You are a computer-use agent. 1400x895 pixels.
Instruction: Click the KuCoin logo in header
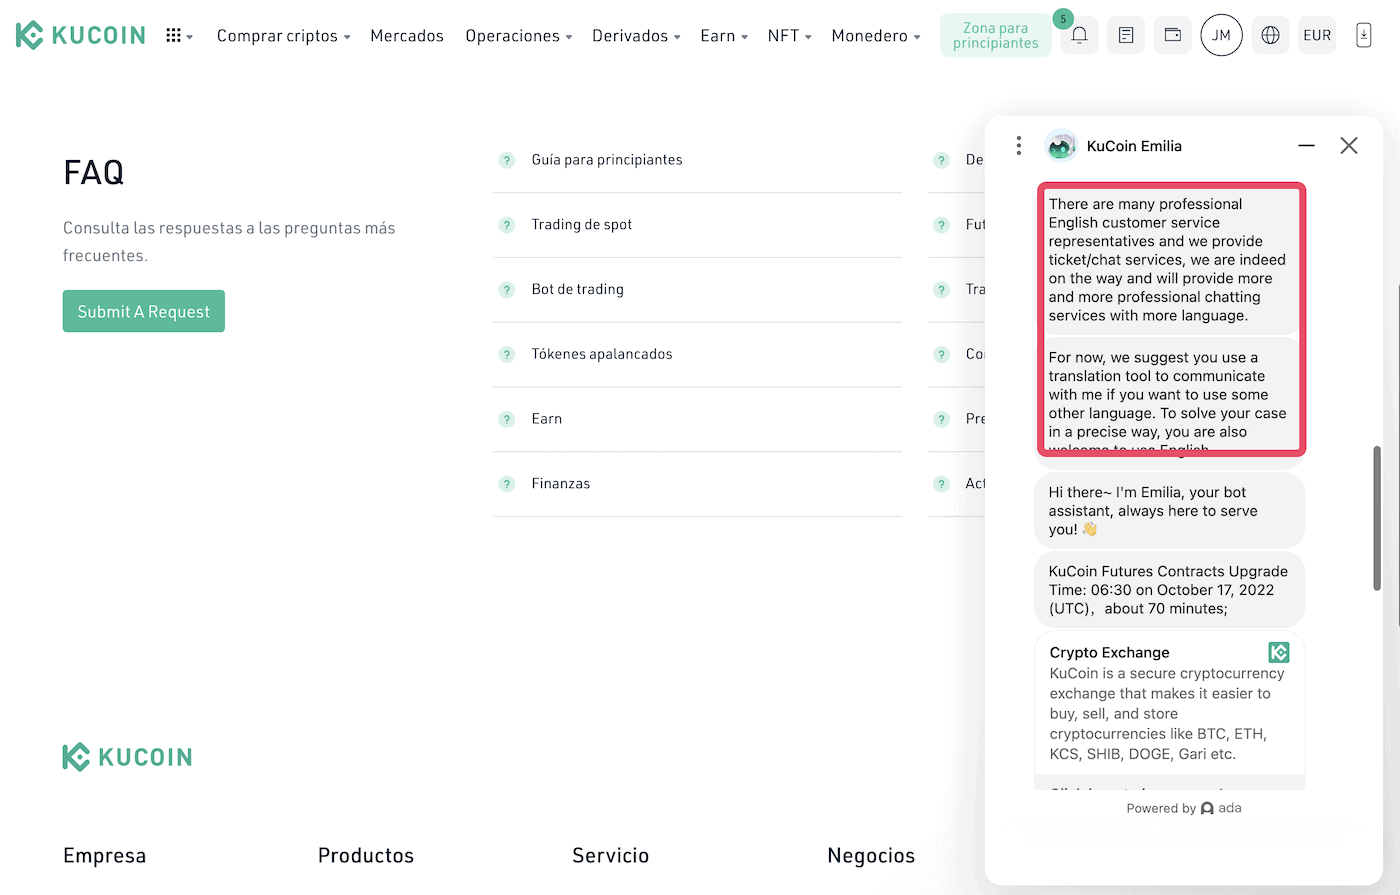[x=81, y=35]
